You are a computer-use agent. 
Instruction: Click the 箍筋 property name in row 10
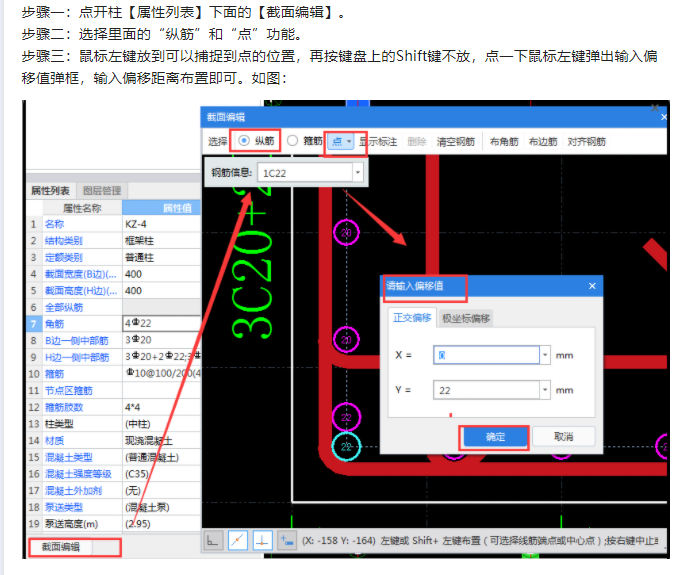(54, 374)
